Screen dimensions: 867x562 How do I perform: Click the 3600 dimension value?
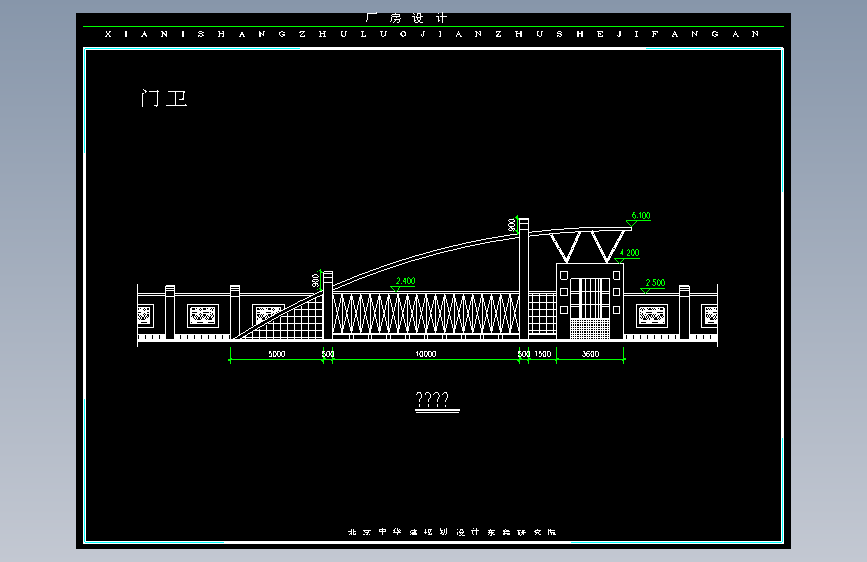[x=590, y=354]
